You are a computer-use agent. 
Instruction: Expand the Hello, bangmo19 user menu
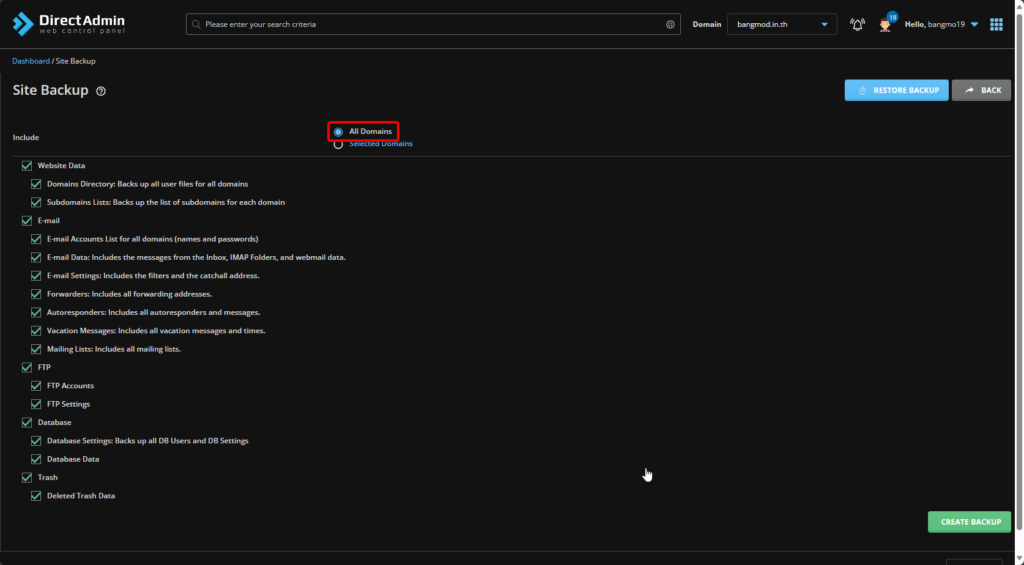940,24
